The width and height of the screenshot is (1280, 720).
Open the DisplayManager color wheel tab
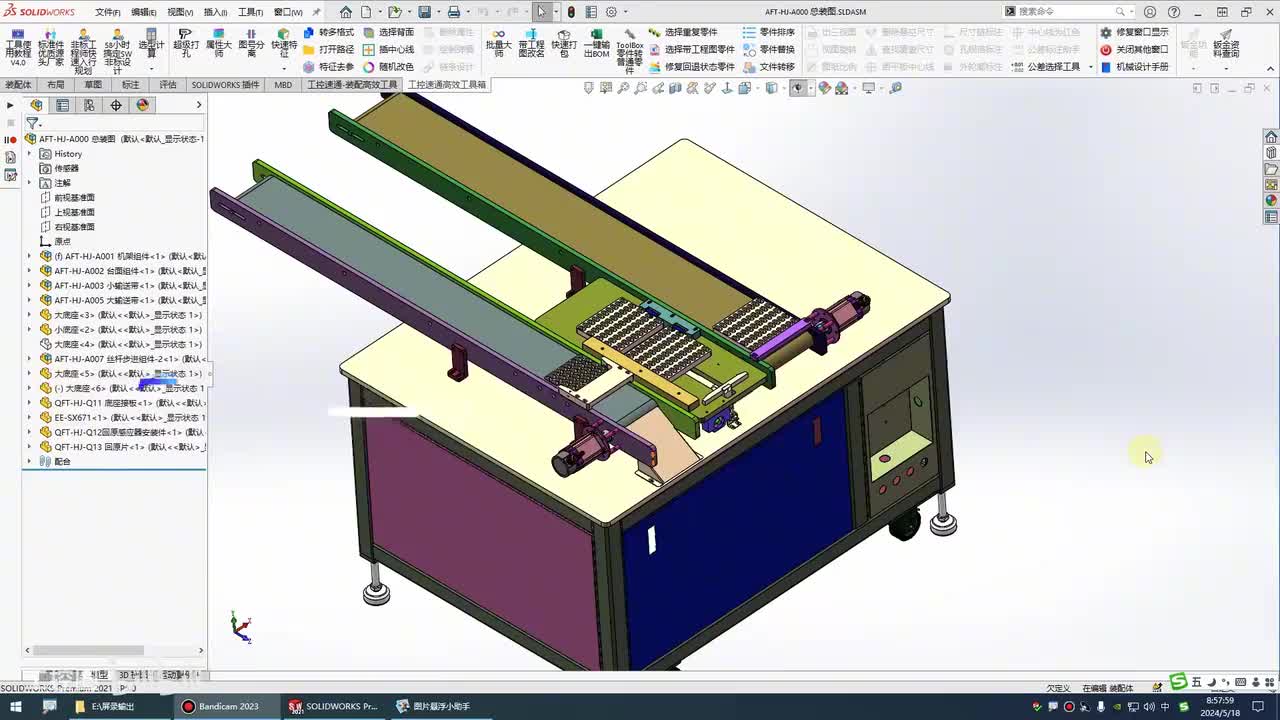(x=142, y=105)
